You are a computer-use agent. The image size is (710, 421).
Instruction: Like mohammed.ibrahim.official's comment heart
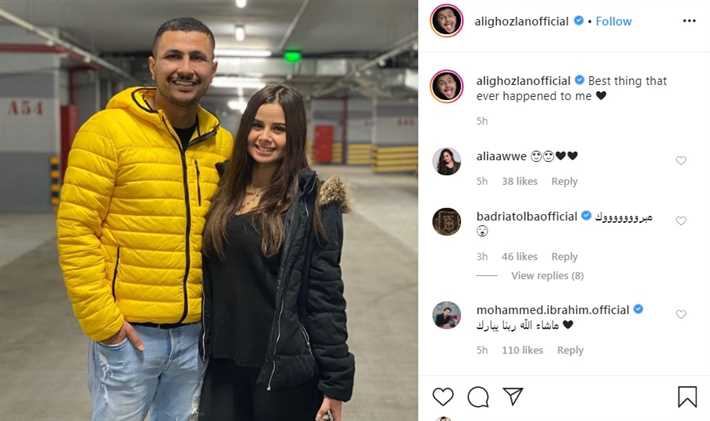tap(681, 314)
